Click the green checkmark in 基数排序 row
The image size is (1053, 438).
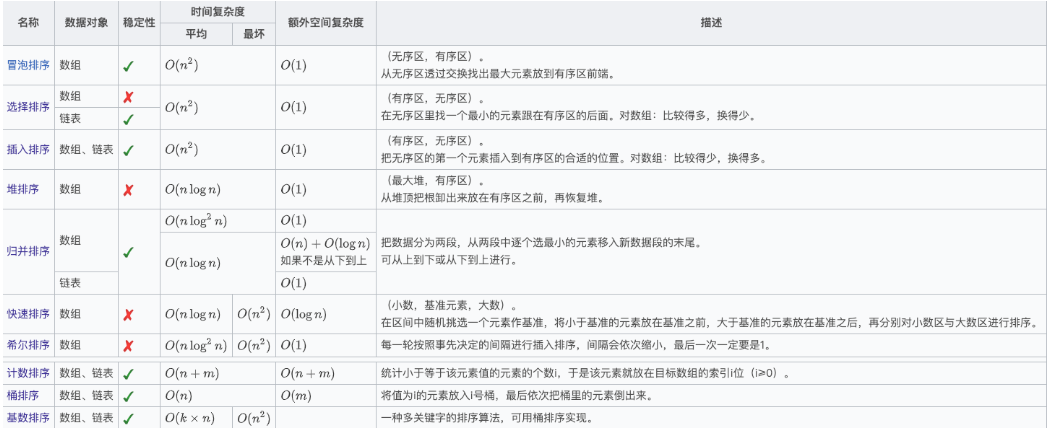tap(128, 419)
